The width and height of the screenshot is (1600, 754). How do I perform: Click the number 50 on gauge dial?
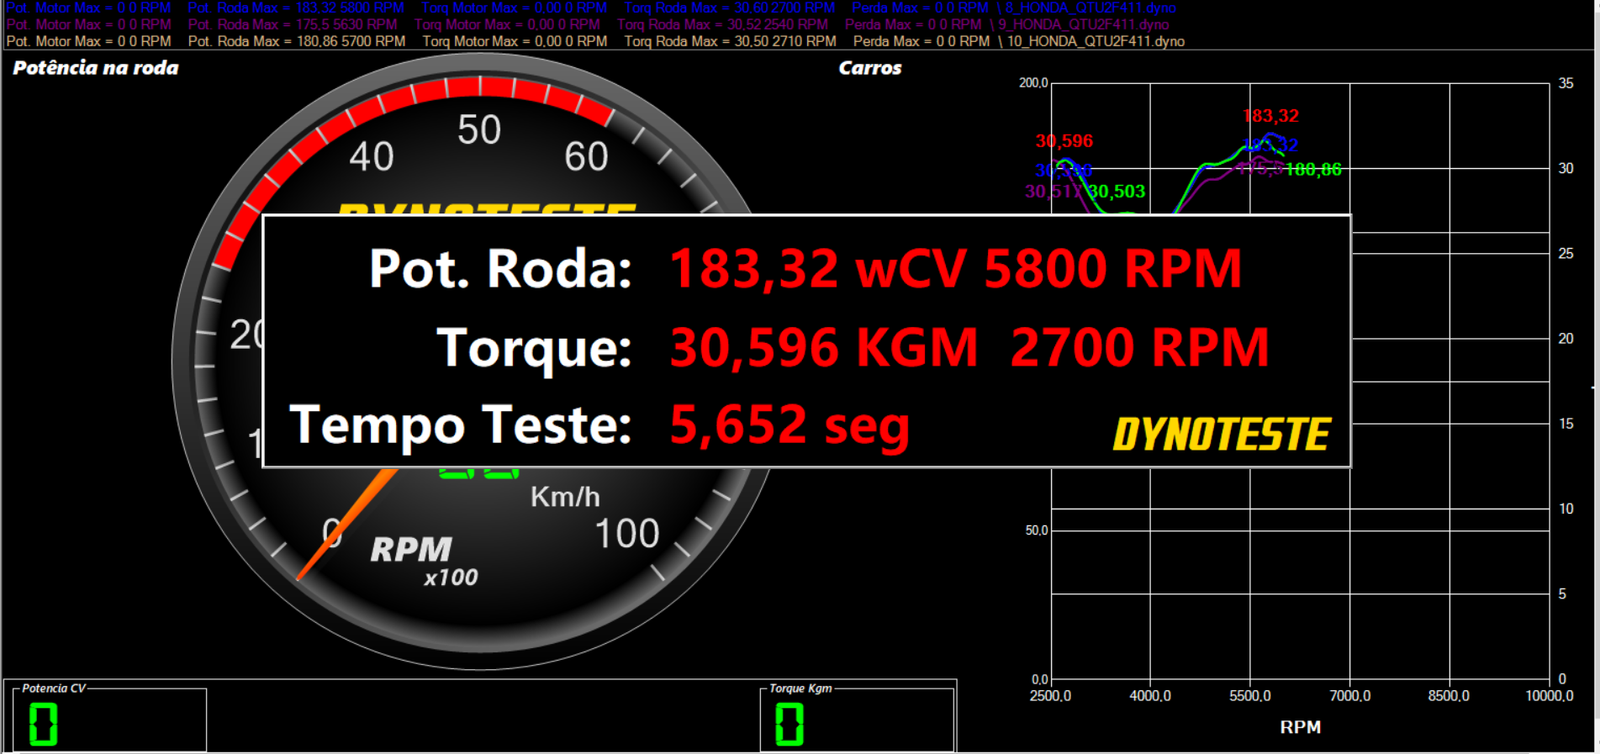pyautogui.click(x=479, y=131)
